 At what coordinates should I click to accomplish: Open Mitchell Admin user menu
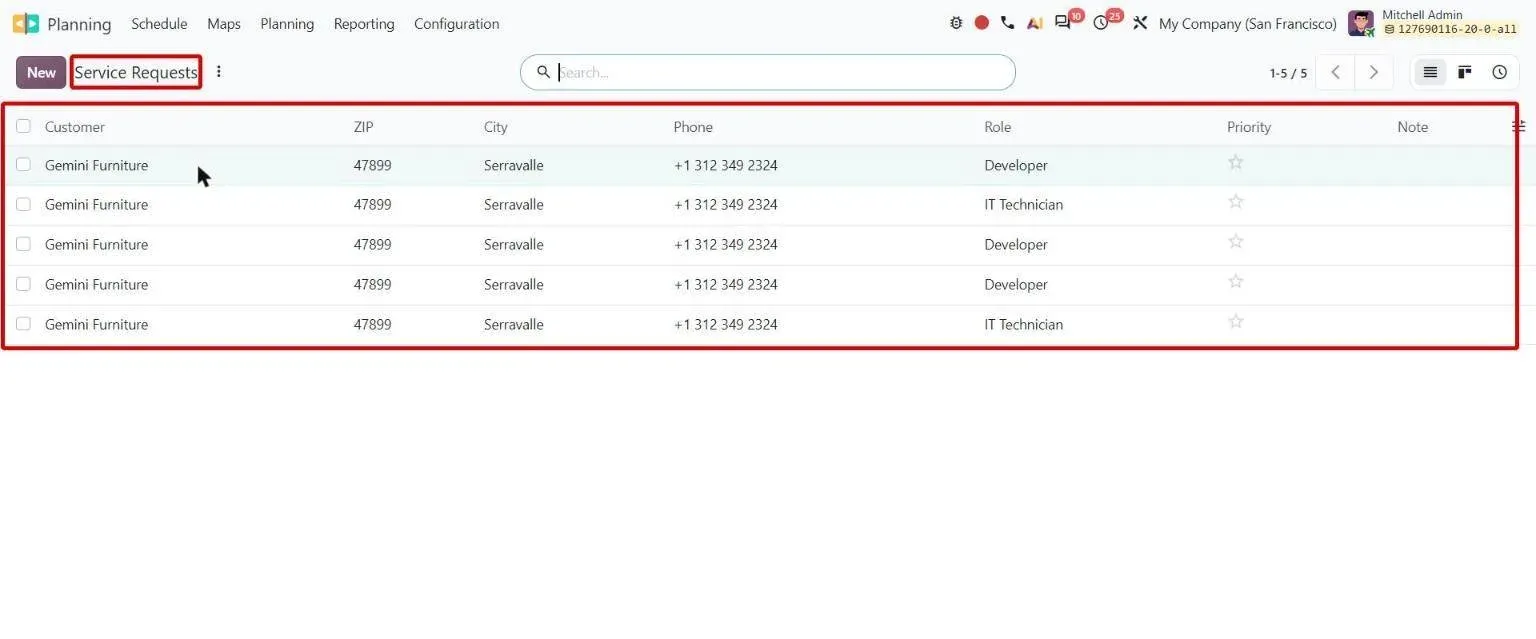(1433, 22)
